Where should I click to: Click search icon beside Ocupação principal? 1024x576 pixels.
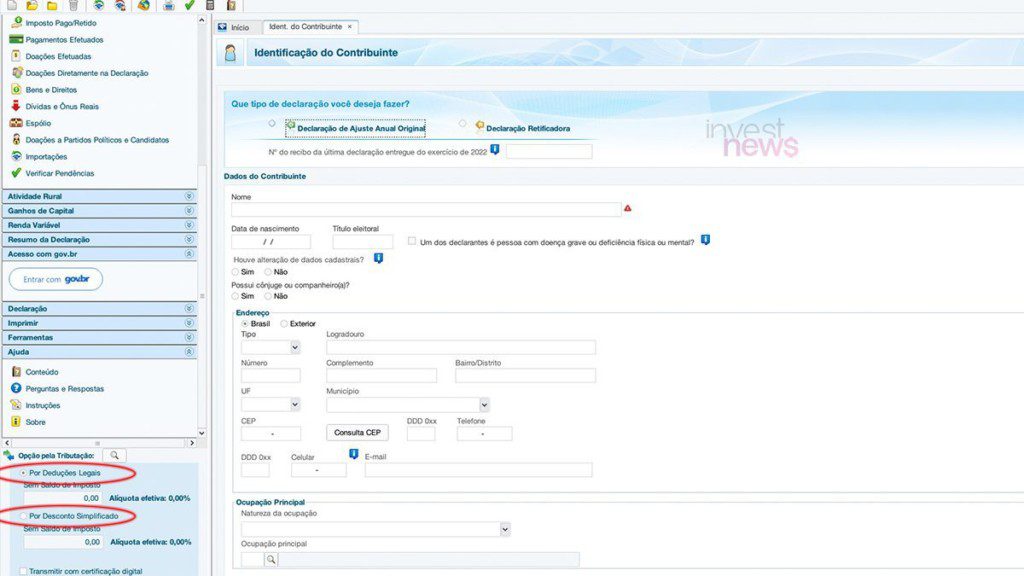(x=271, y=560)
